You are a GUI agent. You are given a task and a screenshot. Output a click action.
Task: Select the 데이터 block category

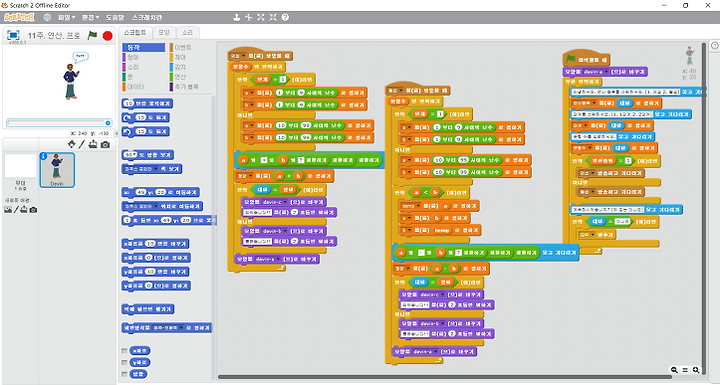tap(143, 86)
